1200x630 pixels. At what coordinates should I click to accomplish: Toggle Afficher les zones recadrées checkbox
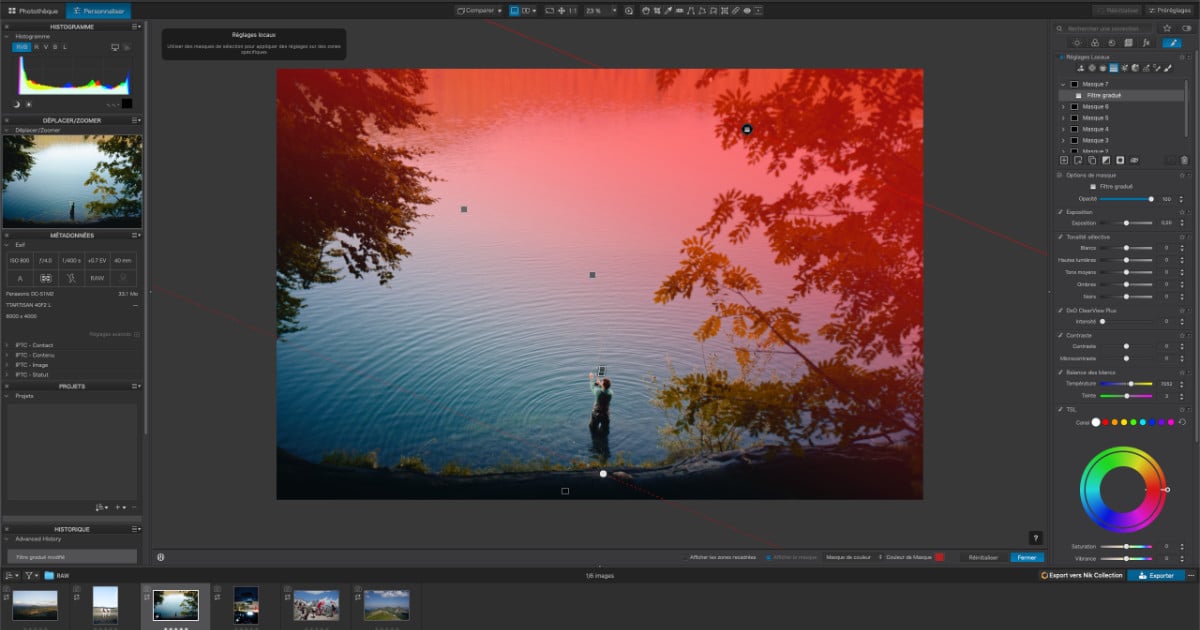click(x=685, y=557)
